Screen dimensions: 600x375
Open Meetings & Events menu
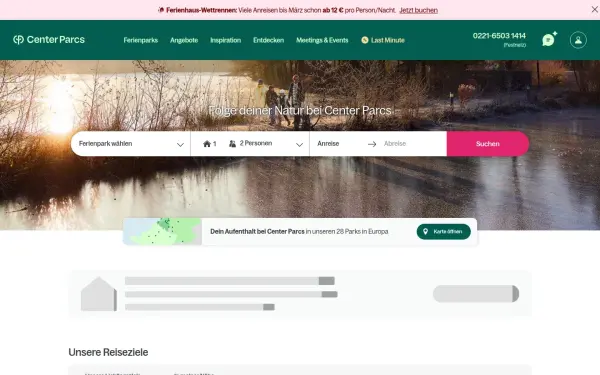click(322, 40)
